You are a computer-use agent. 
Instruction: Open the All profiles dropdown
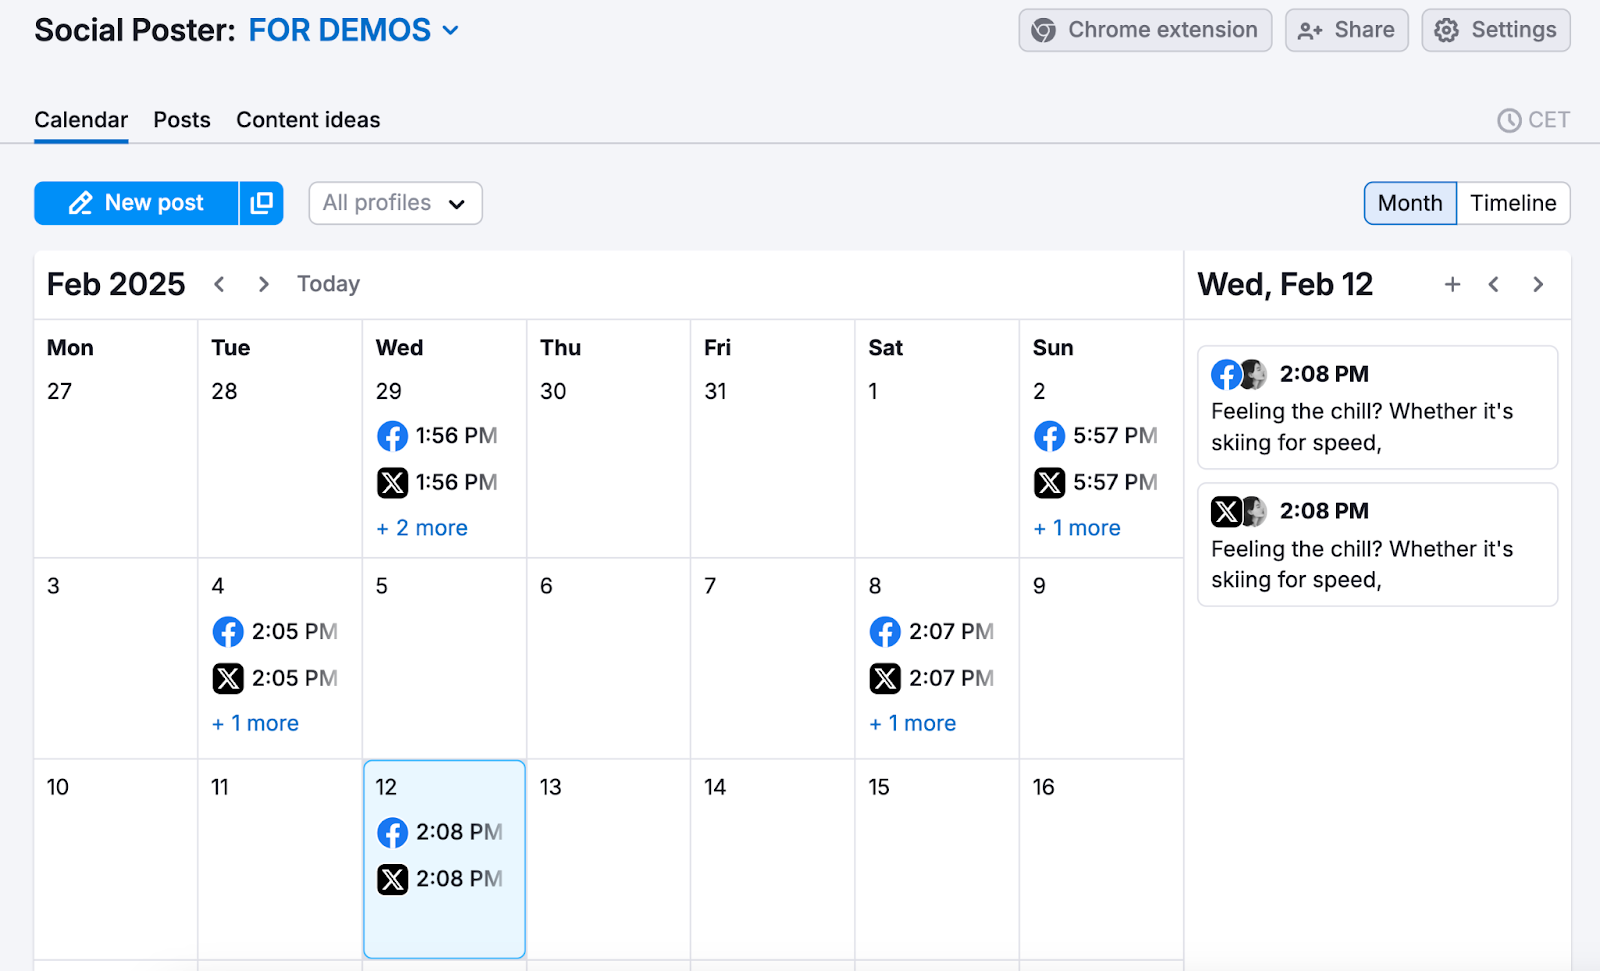[394, 203]
